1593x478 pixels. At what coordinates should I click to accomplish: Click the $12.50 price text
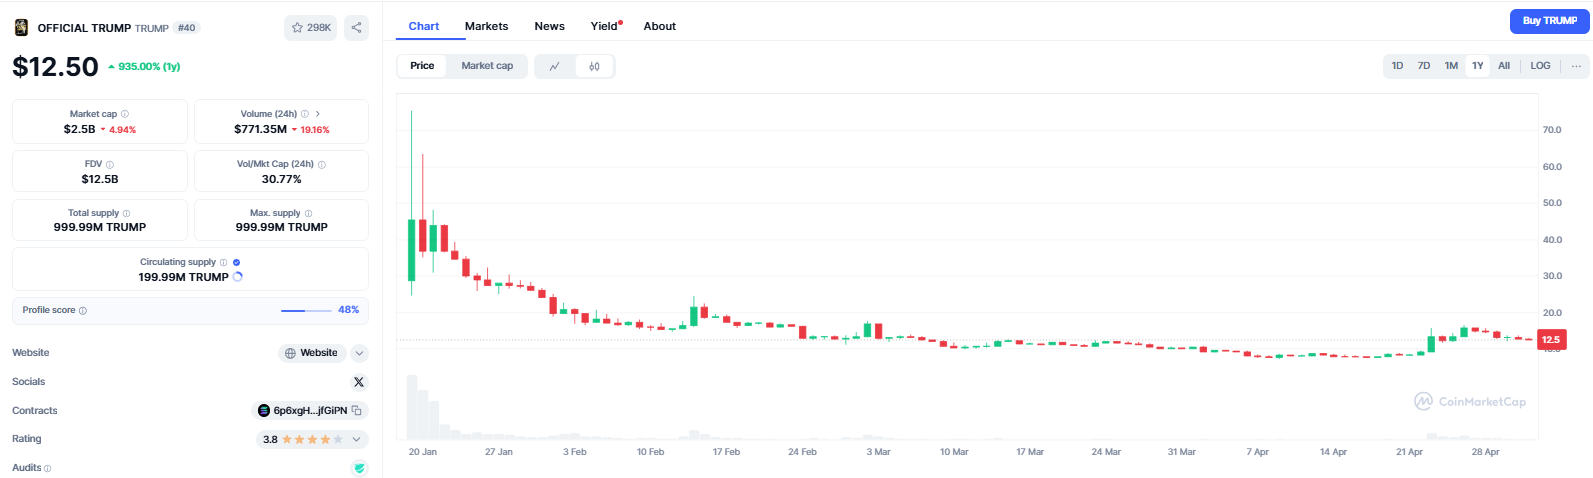55,67
